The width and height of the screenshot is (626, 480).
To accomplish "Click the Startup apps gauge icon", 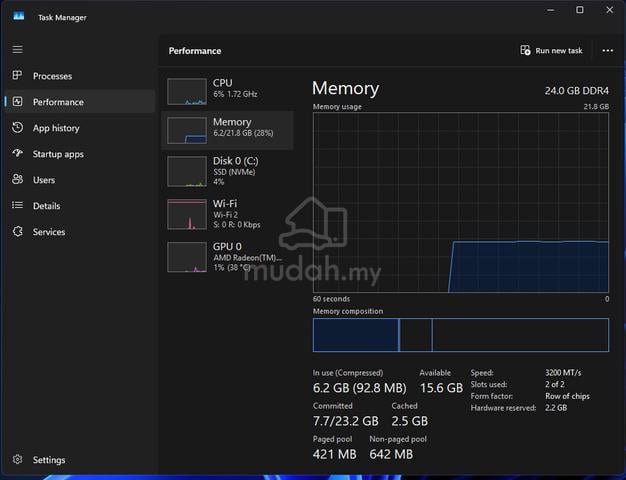I will pos(17,153).
